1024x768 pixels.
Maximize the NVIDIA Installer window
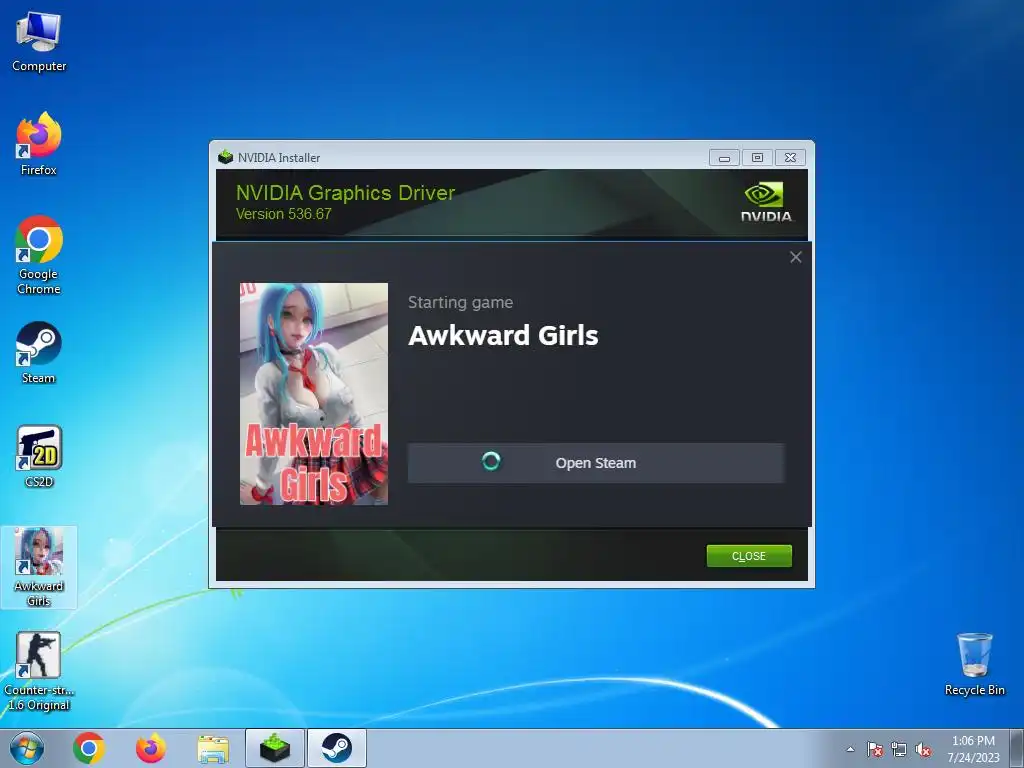(757, 157)
